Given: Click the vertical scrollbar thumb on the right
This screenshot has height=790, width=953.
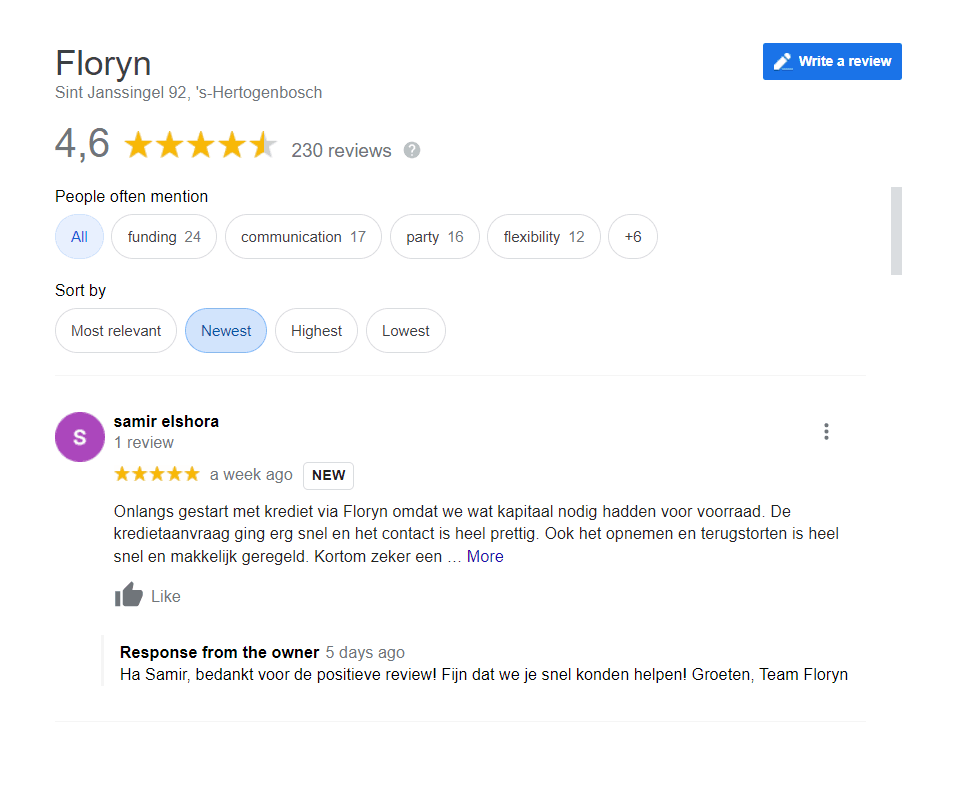Looking at the screenshot, I should [x=896, y=231].
